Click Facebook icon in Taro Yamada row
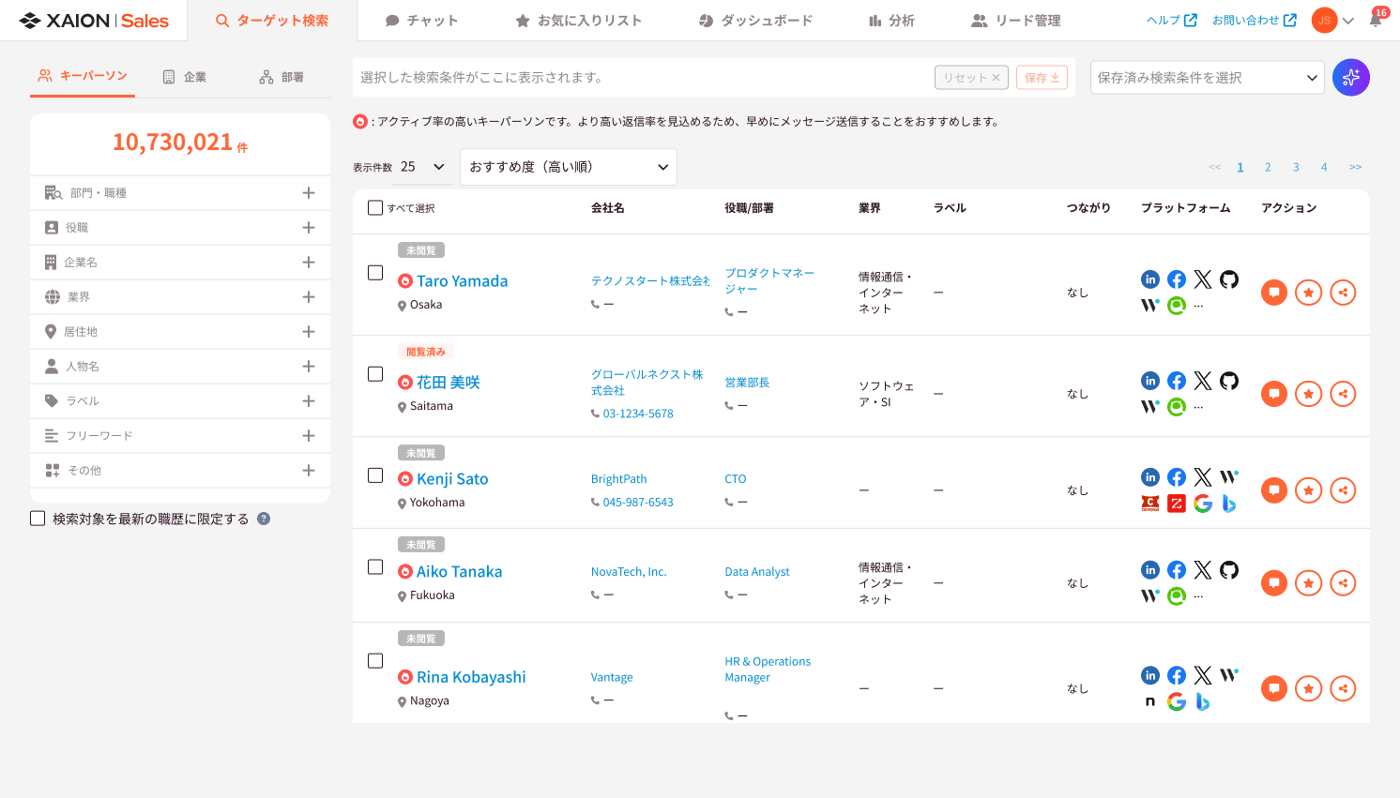 click(1176, 280)
